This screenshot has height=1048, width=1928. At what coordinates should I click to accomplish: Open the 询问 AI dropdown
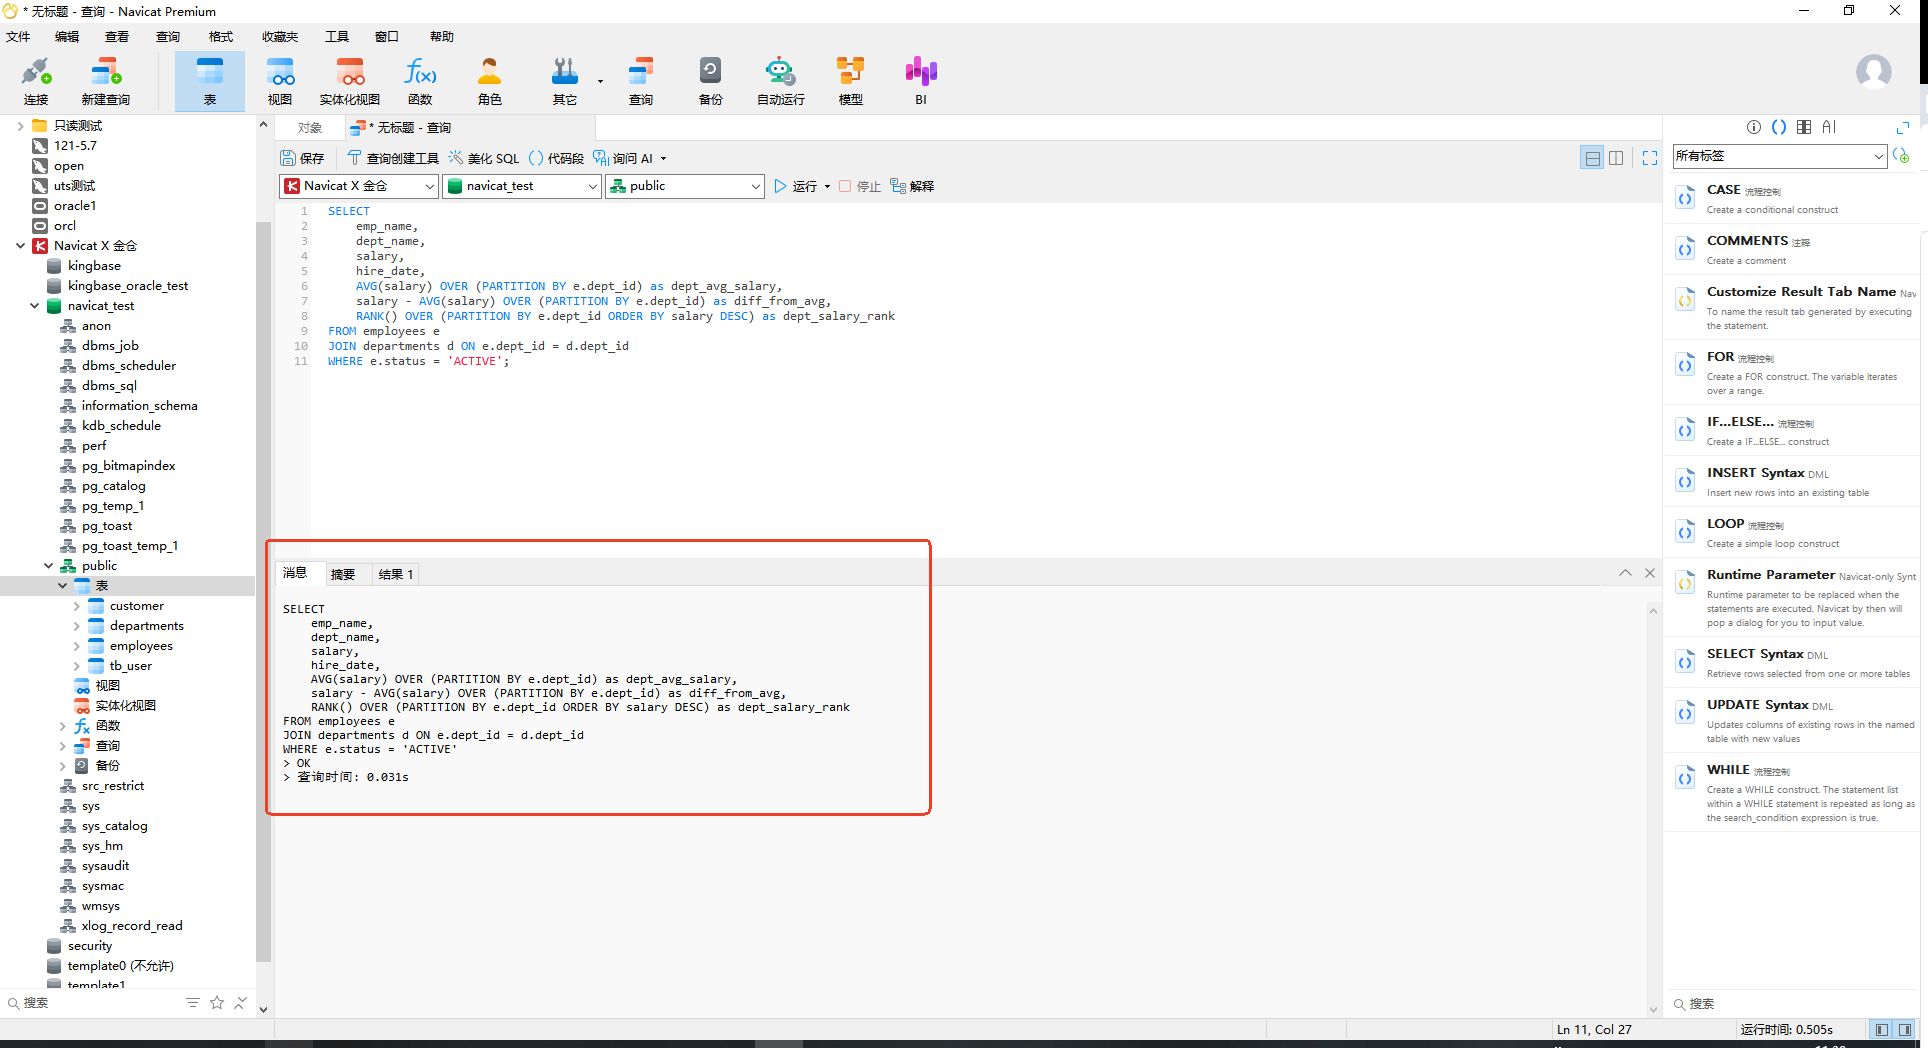(x=663, y=158)
